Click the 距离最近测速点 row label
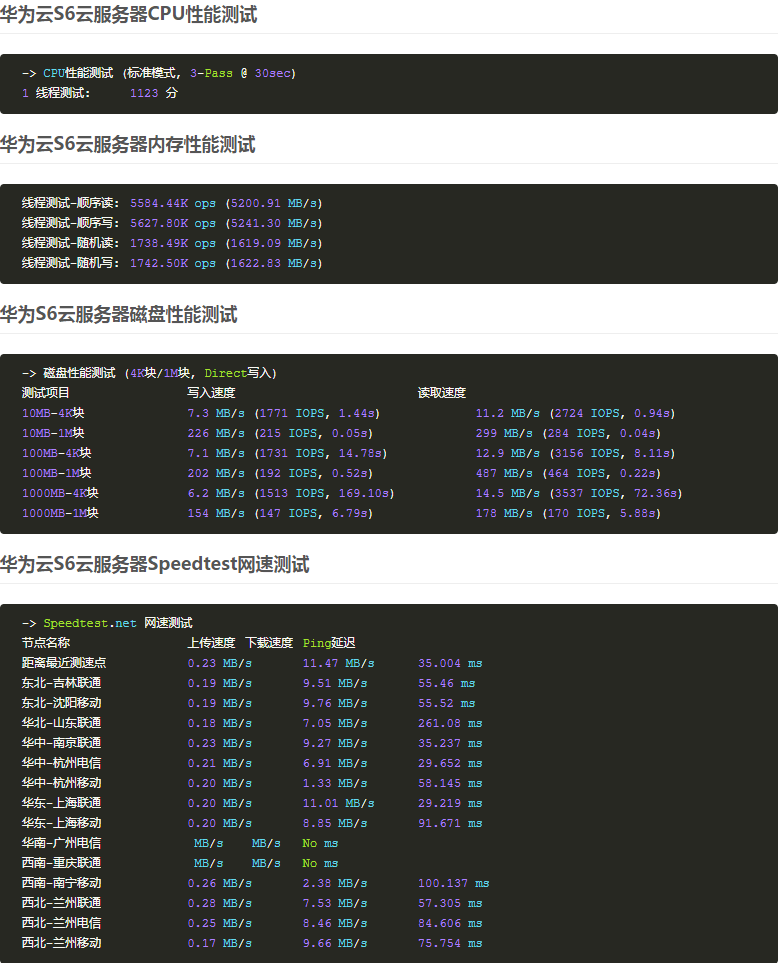 (64, 663)
